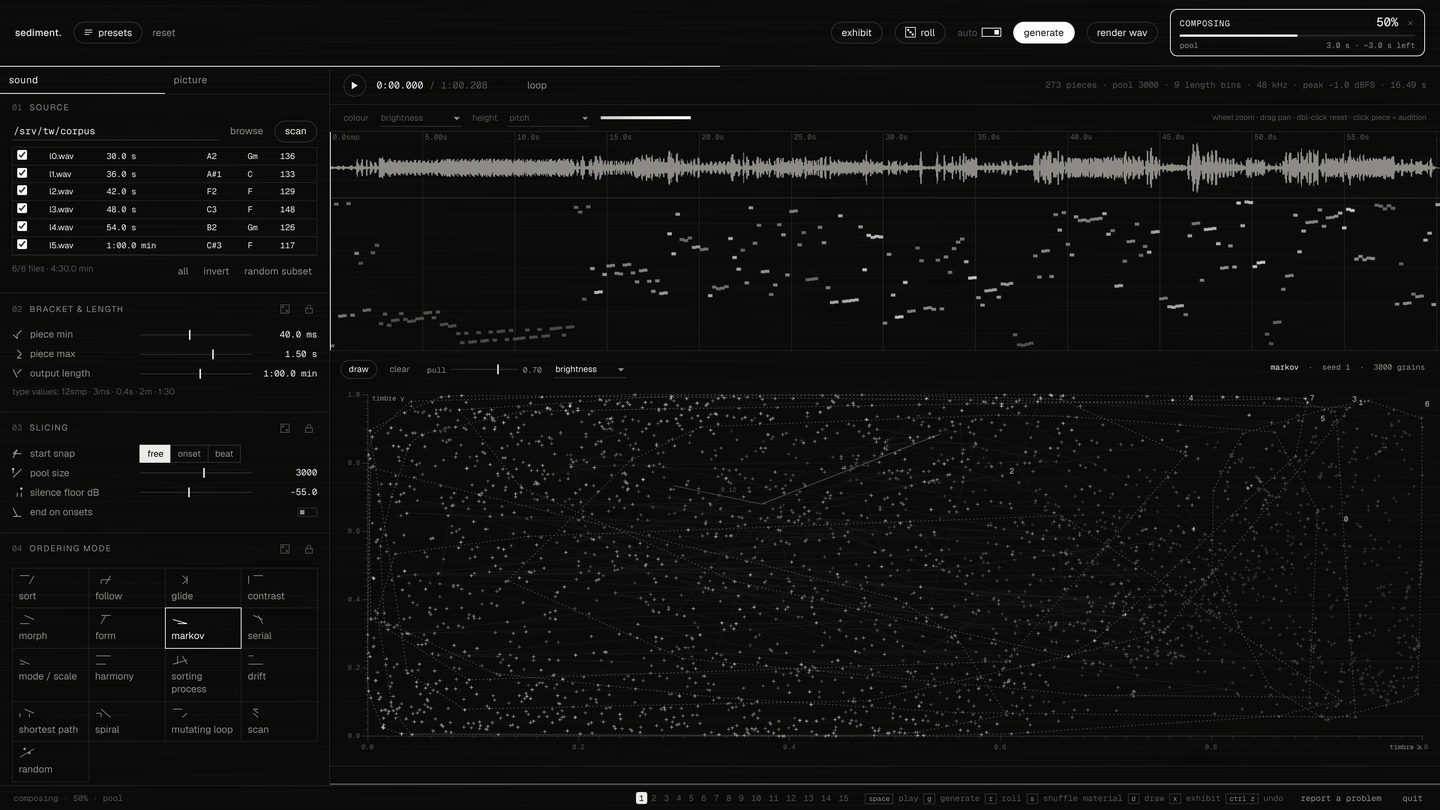This screenshot has height=810, width=1440.
Task: Select the contrast ordering mode
Action: pos(279,588)
